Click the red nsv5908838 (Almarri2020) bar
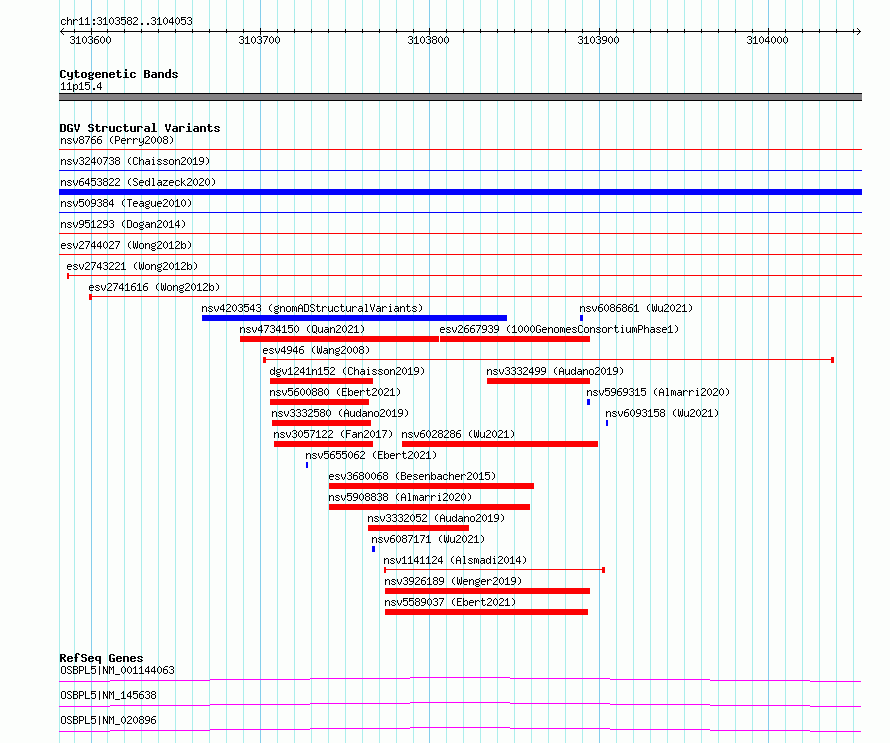The height and width of the screenshot is (743, 890). click(430, 507)
